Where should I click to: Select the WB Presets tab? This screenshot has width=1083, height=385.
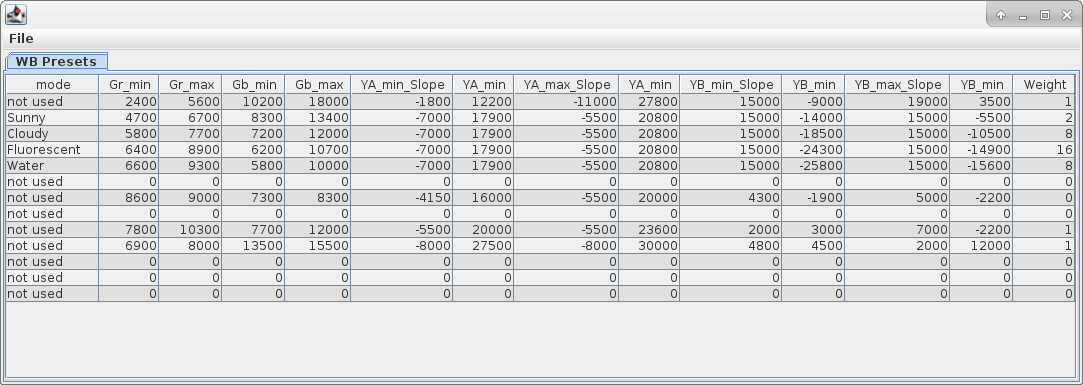click(x=57, y=62)
